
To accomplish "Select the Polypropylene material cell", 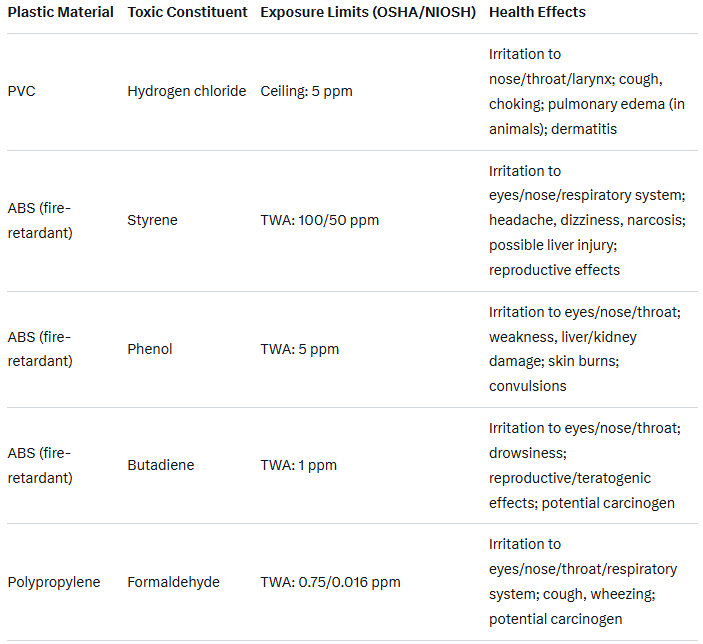I will (54, 582).
